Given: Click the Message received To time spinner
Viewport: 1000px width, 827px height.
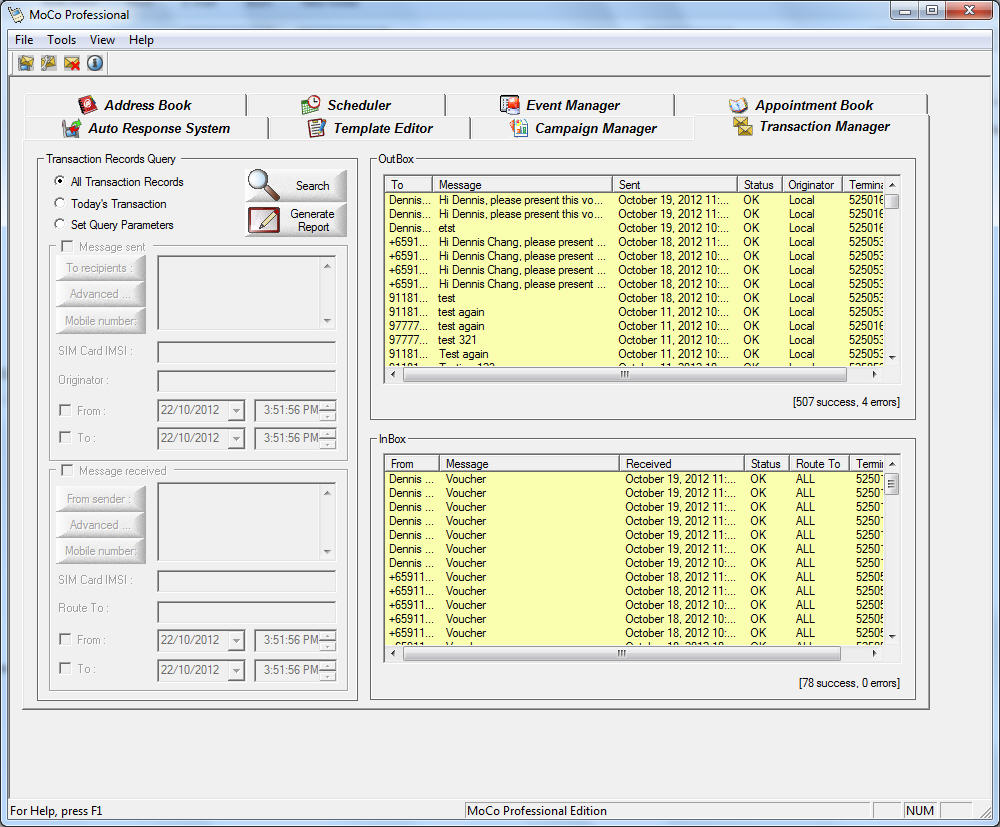Looking at the screenshot, I should pyautogui.click(x=328, y=670).
